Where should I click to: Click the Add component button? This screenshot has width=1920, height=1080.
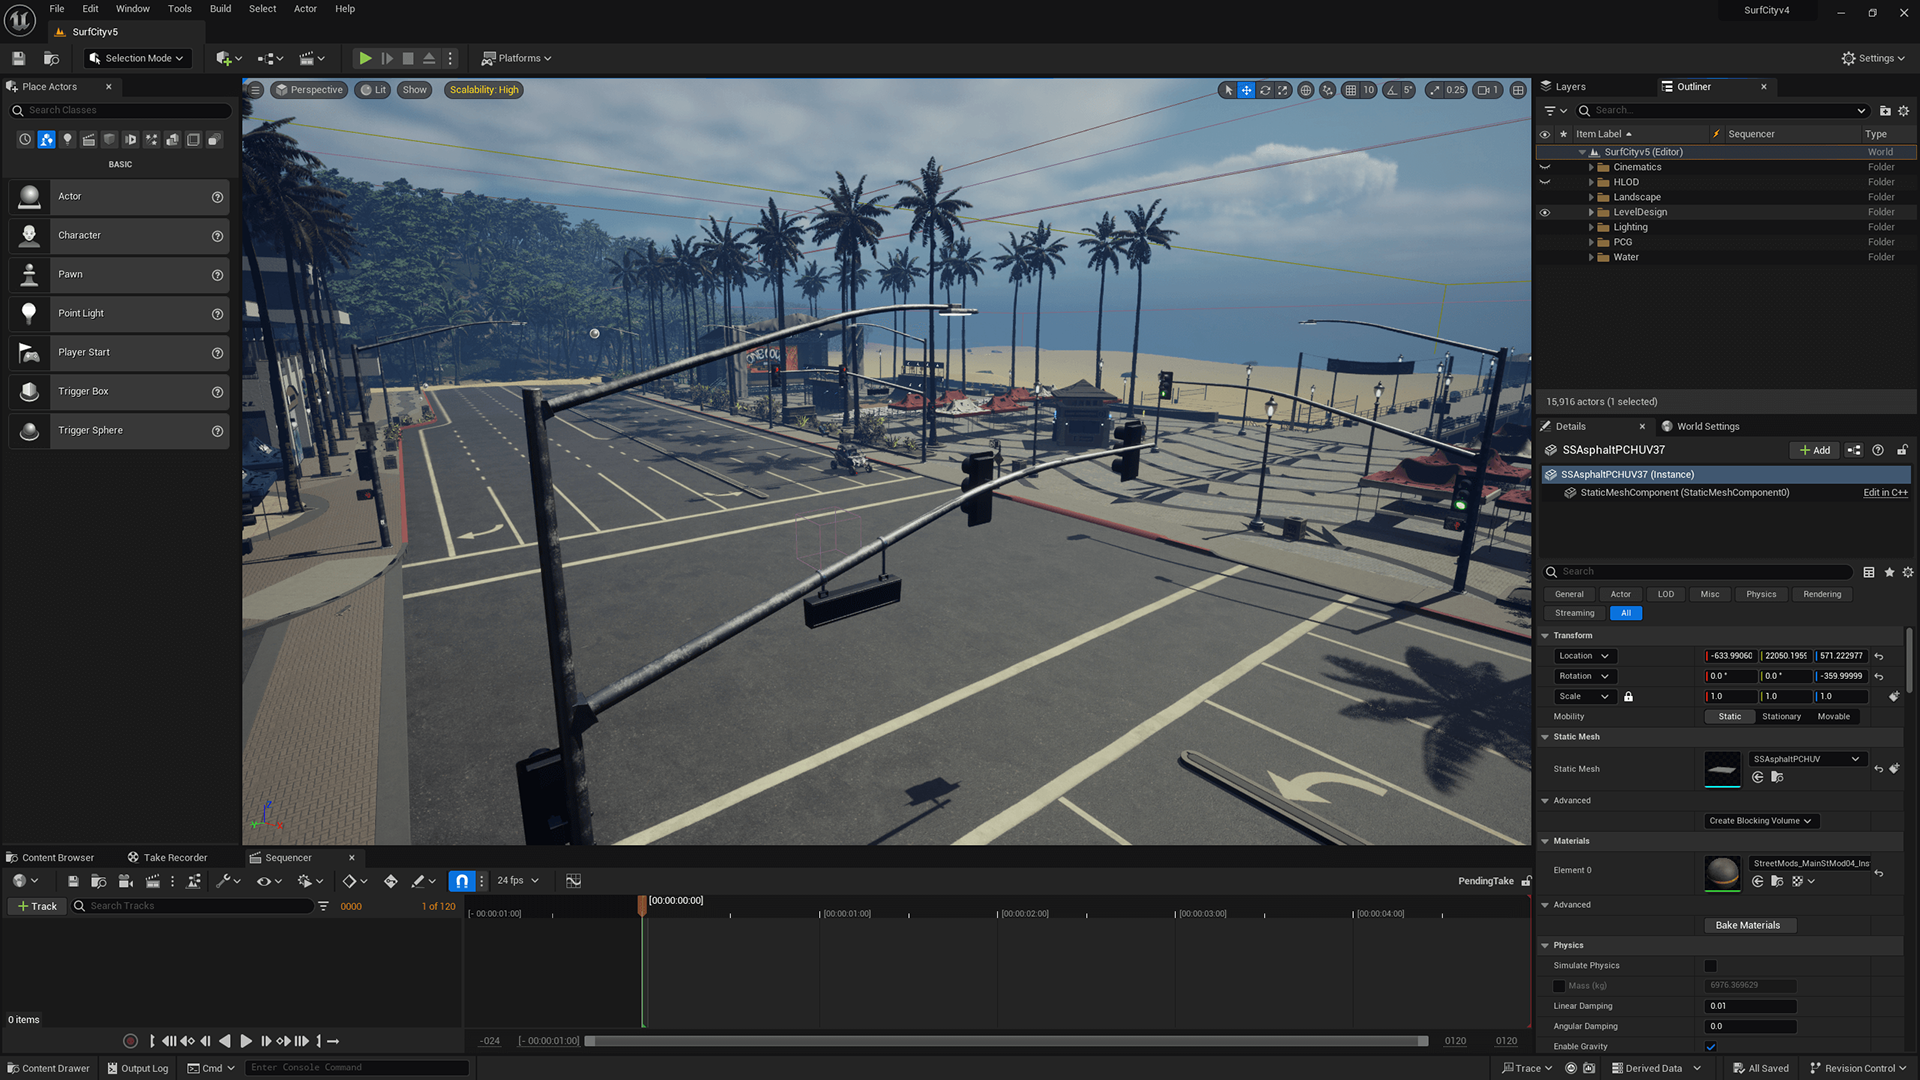pos(1814,451)
